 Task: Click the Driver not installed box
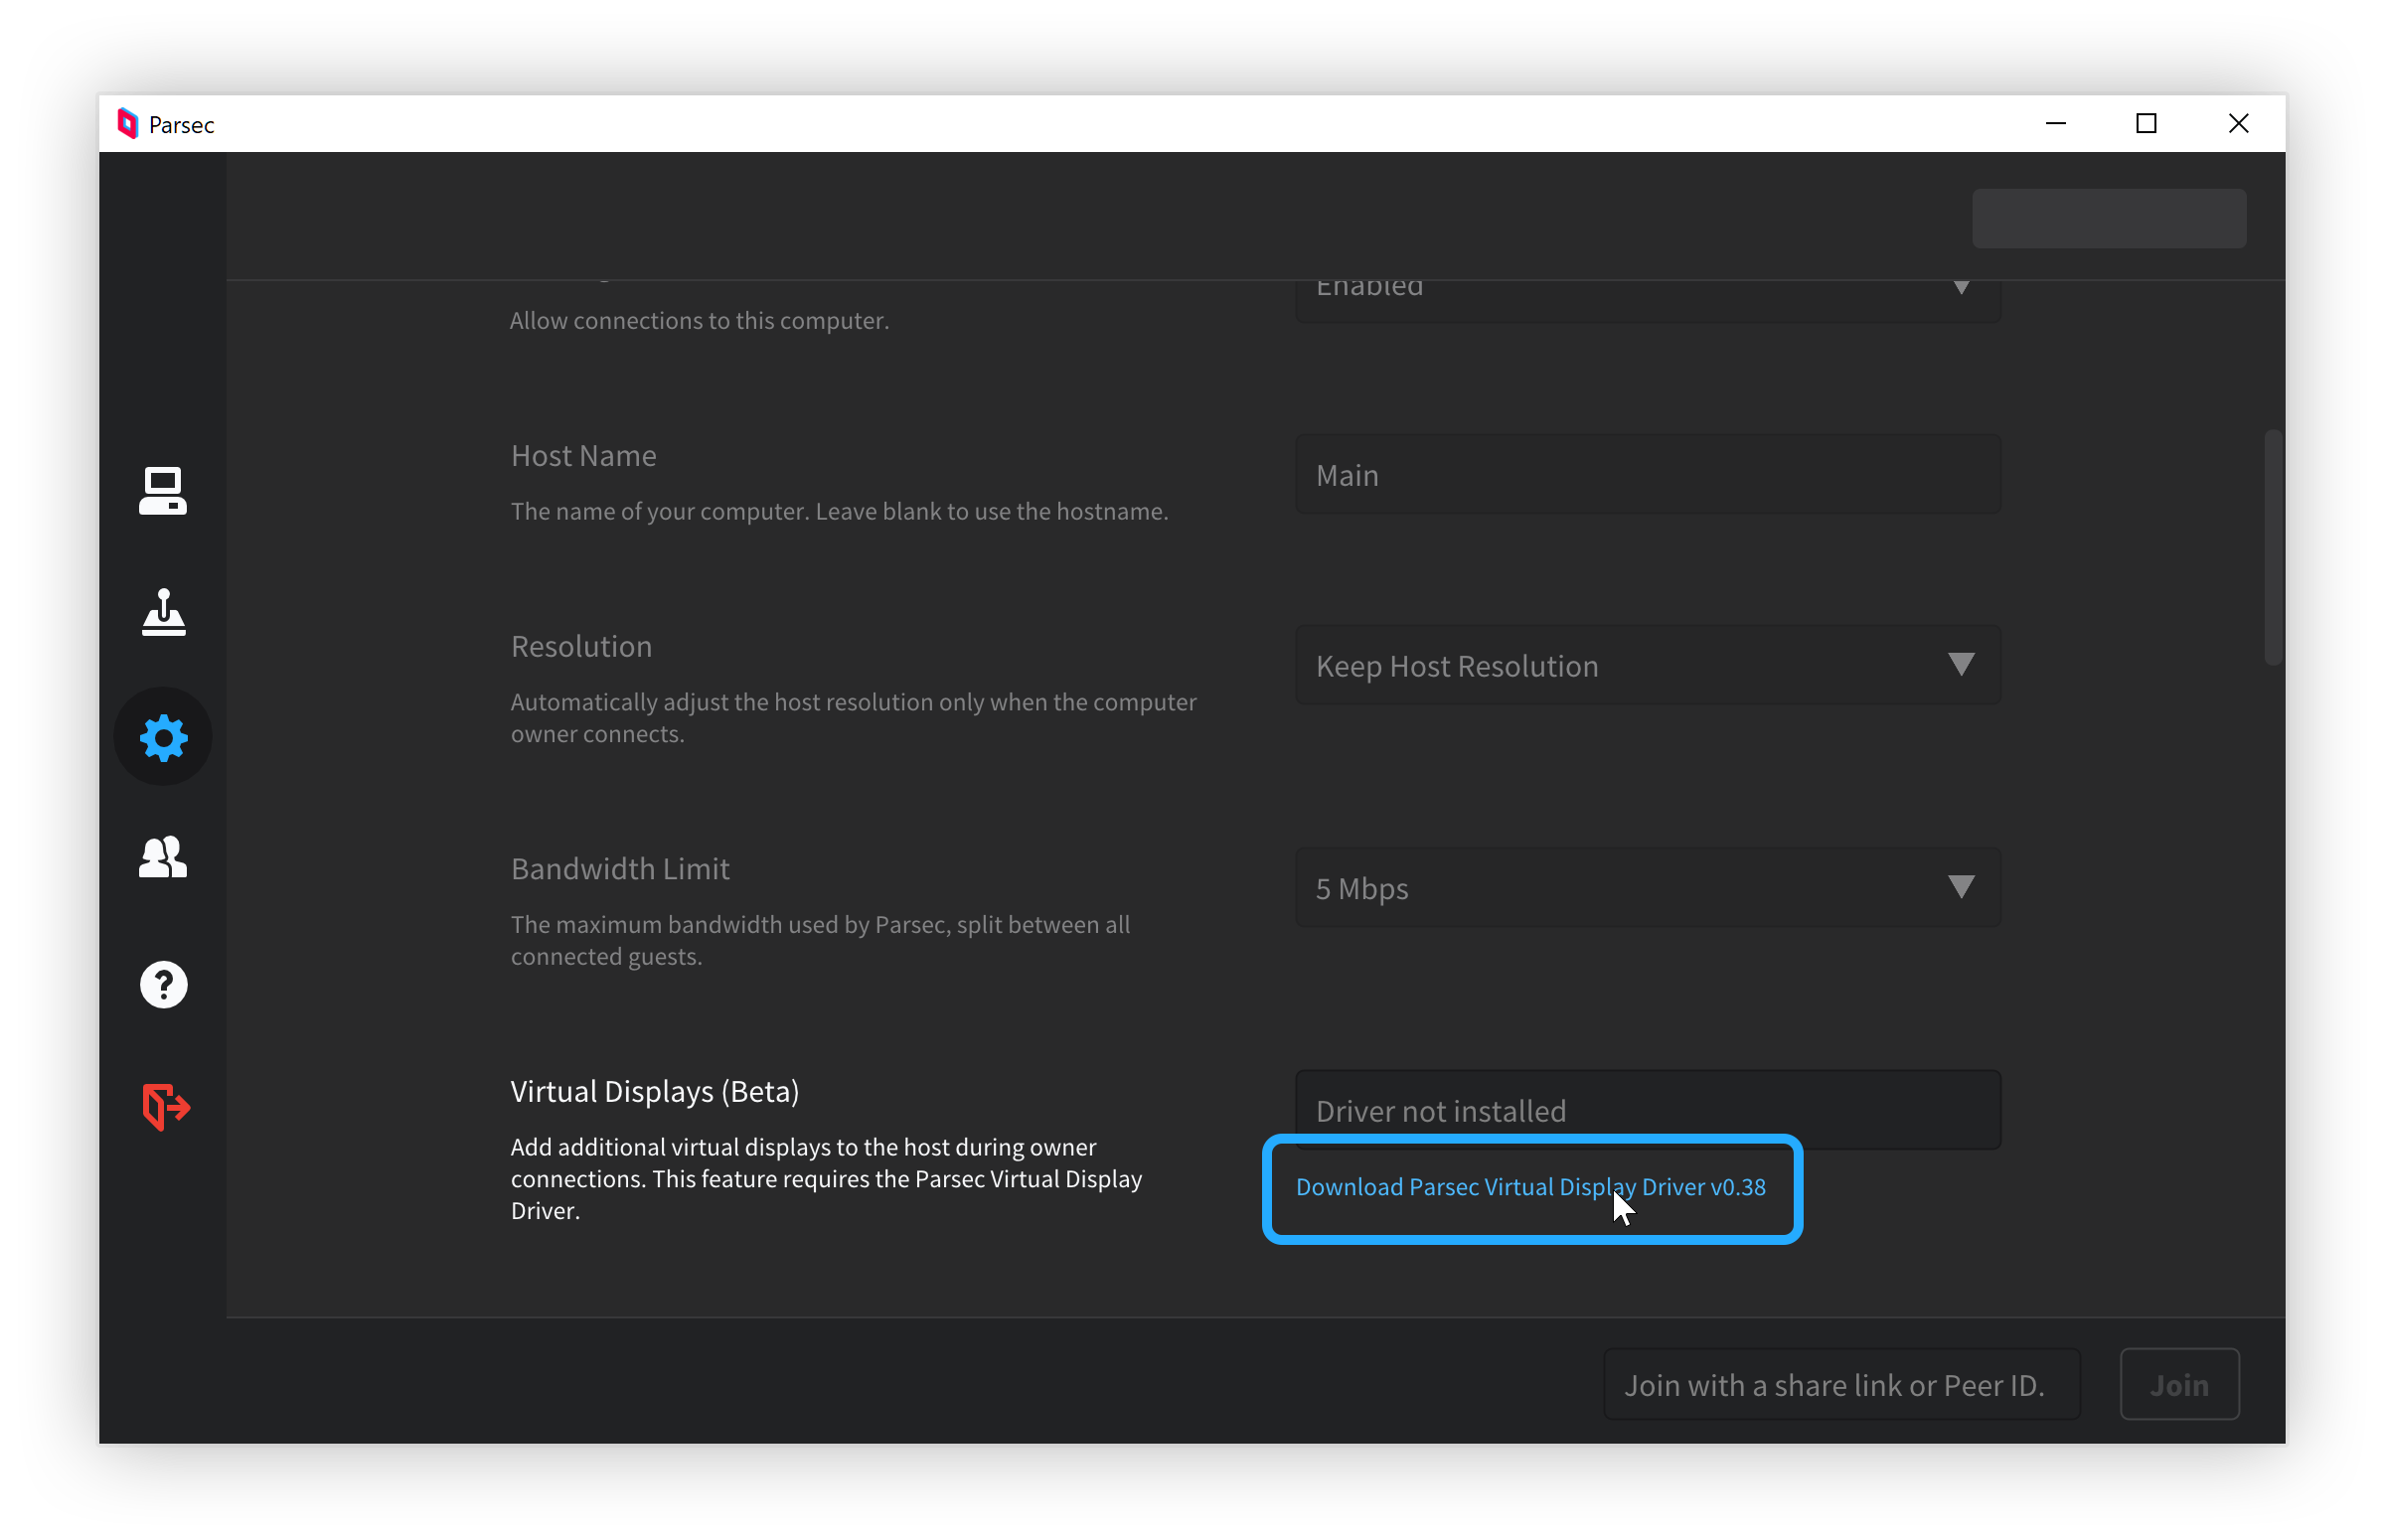click(1647, 1108)
